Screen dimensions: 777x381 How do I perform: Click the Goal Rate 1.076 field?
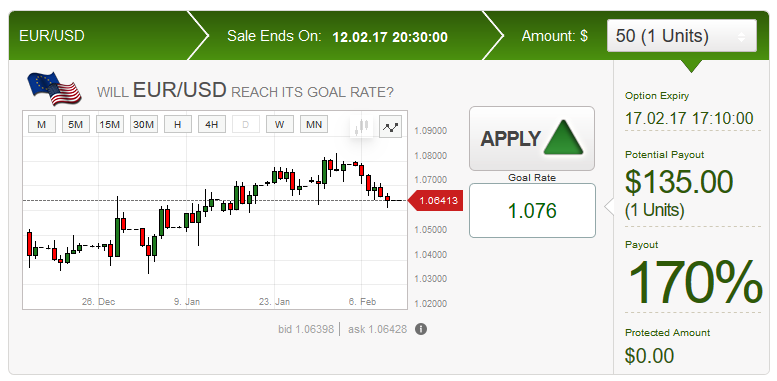(532, 211)
